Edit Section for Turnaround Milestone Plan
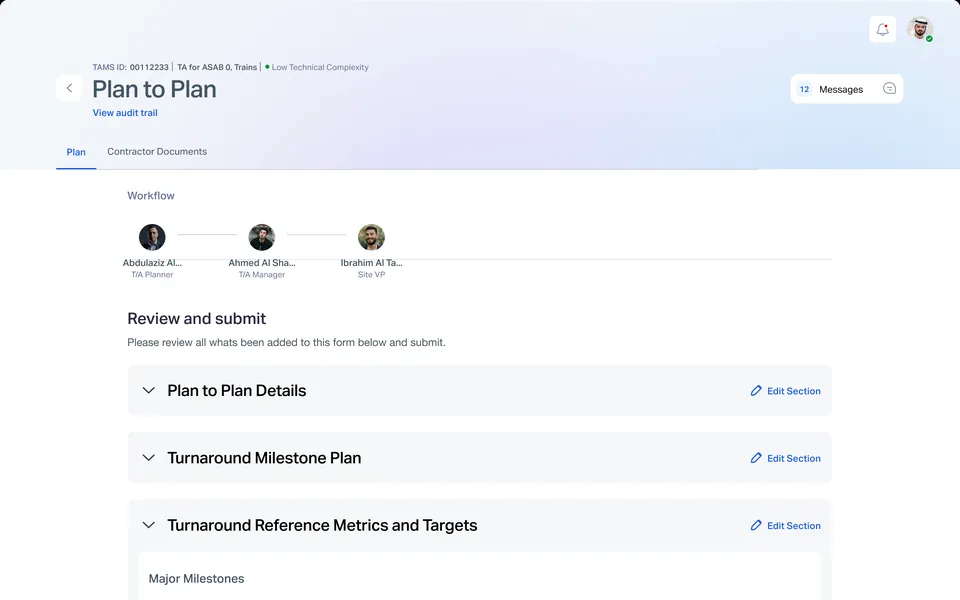The image size is (960, 600). coord(786,458)
